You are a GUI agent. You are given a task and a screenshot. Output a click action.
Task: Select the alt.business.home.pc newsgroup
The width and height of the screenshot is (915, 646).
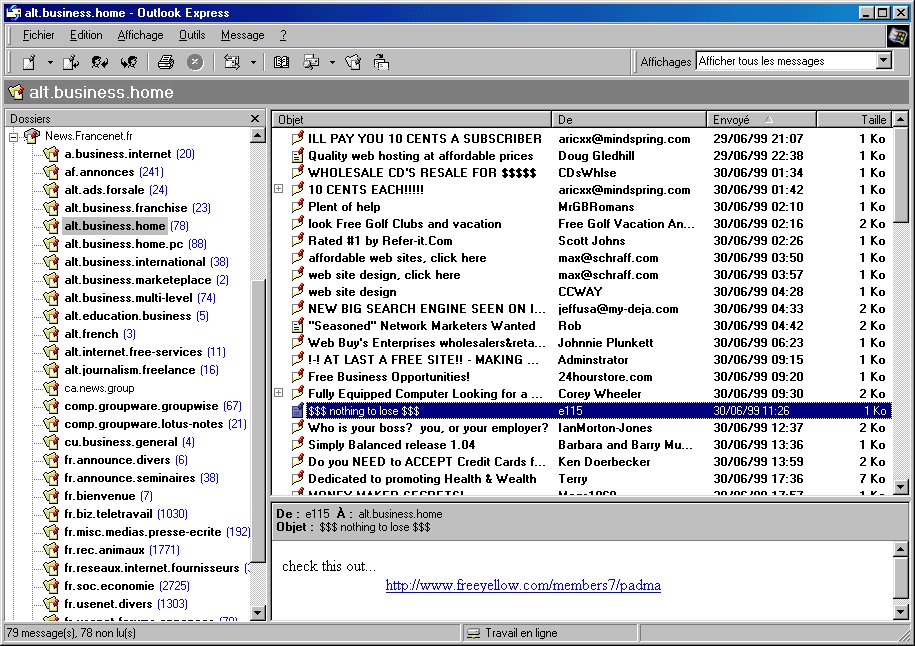124,244
